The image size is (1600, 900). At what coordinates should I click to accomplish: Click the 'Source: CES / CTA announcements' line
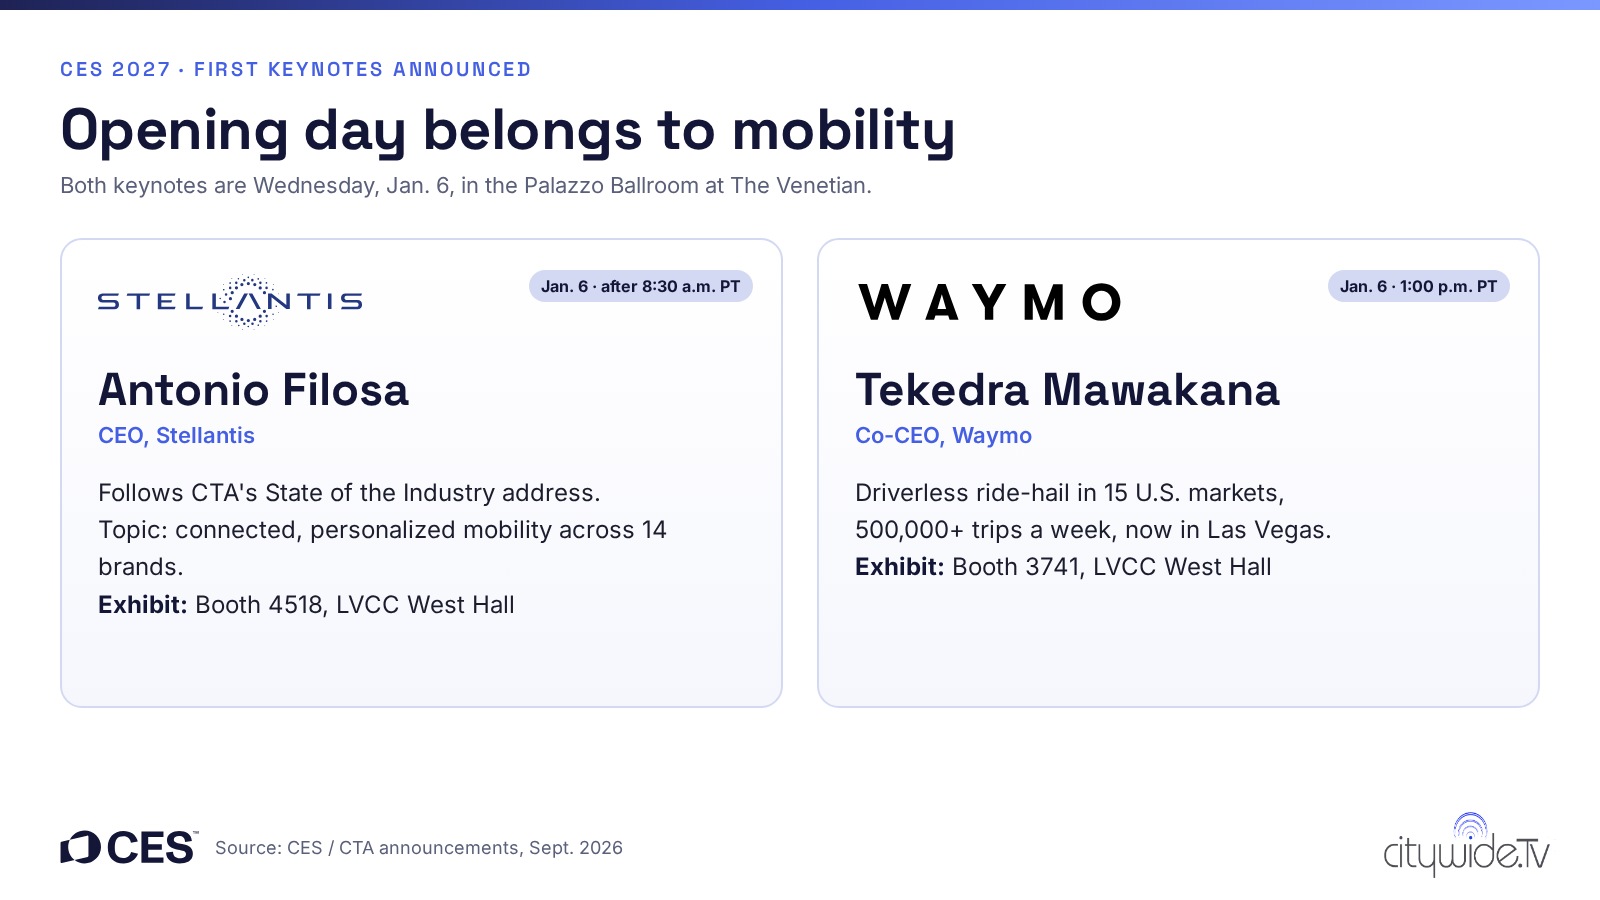point(419,848)
